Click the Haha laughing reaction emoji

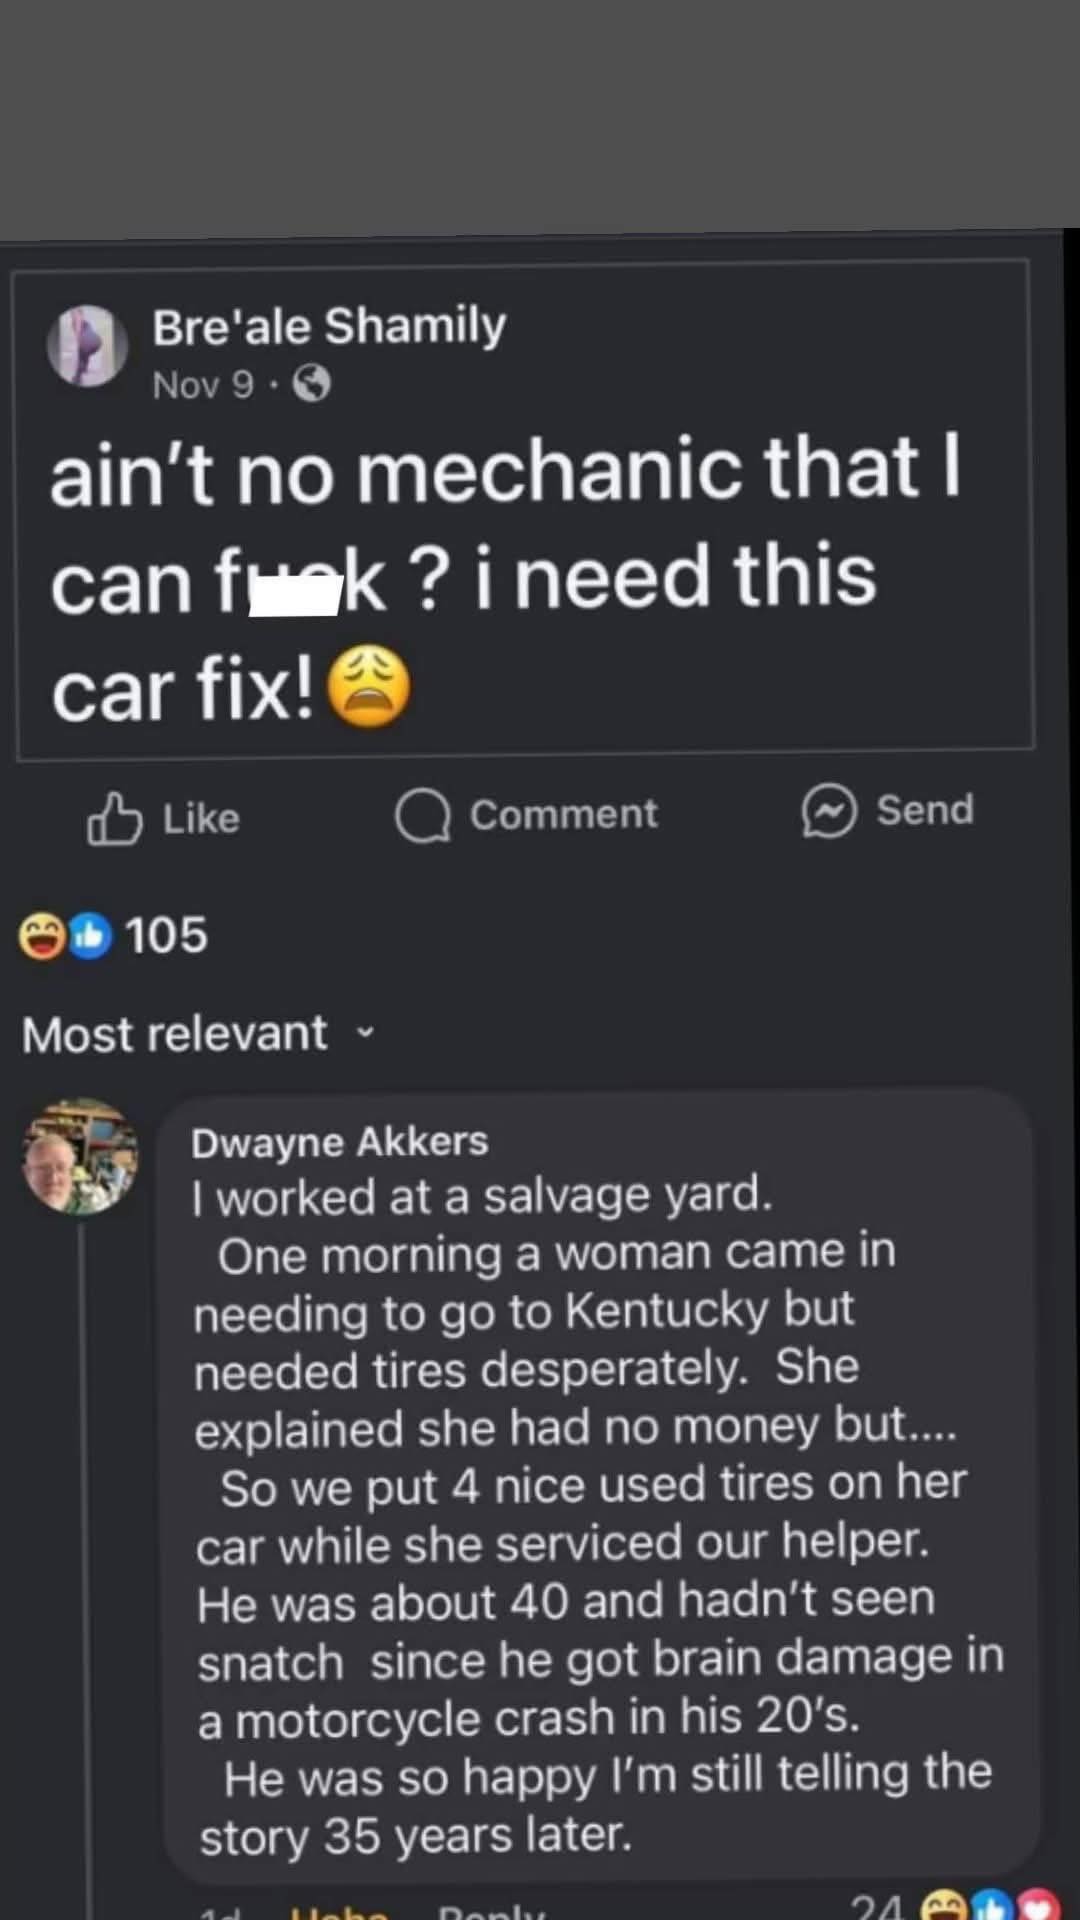(40, 935)
